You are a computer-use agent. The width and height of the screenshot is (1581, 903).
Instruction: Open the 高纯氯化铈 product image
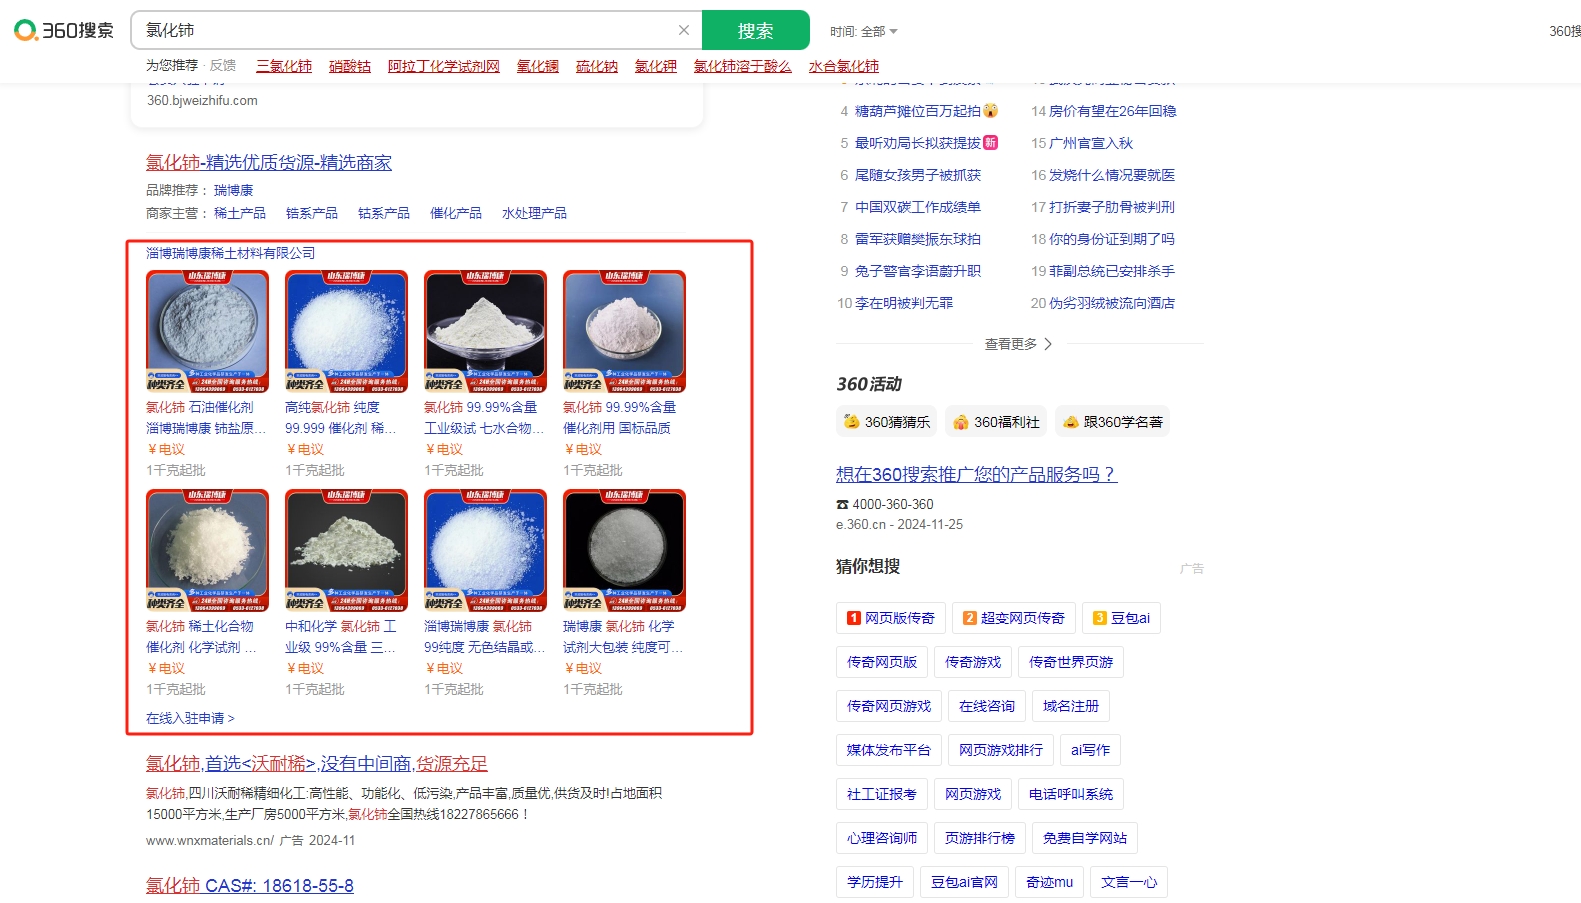point(346,331)
